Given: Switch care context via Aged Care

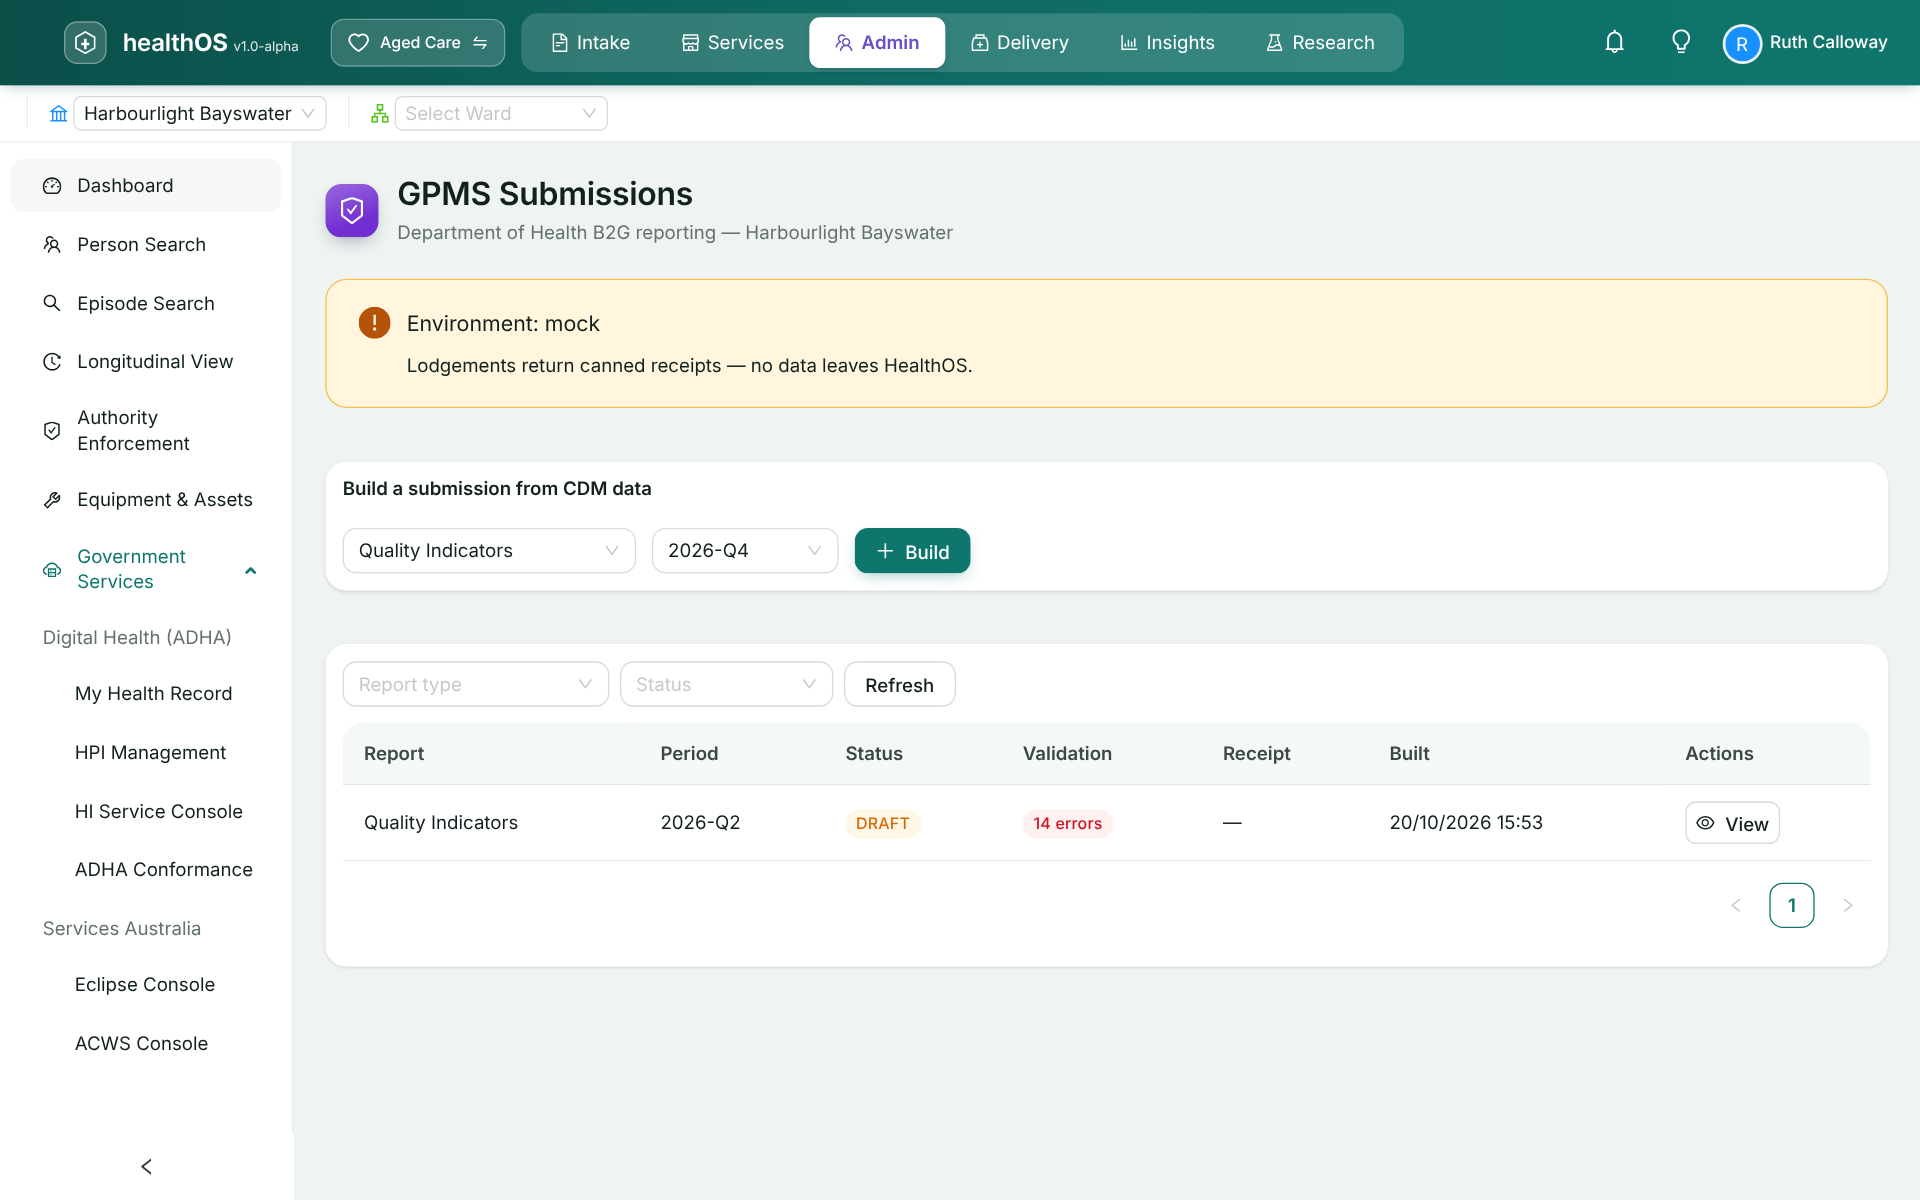Looking at the screenshot, I should click(418, 43).
